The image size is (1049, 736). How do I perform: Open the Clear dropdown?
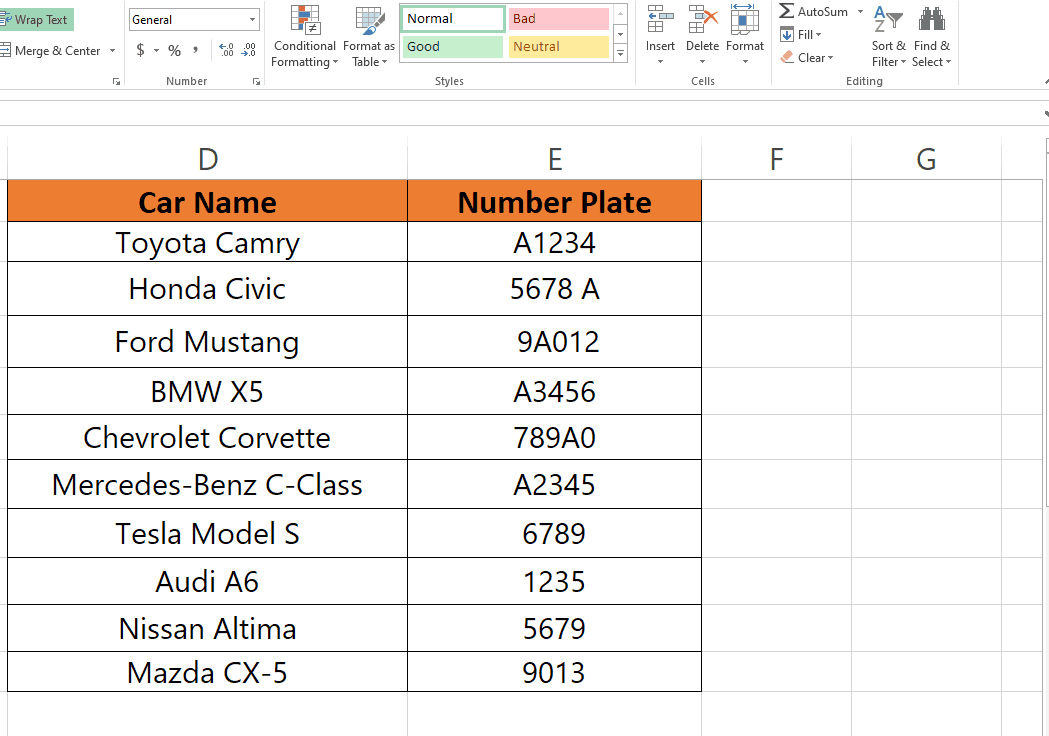point(807,58)
